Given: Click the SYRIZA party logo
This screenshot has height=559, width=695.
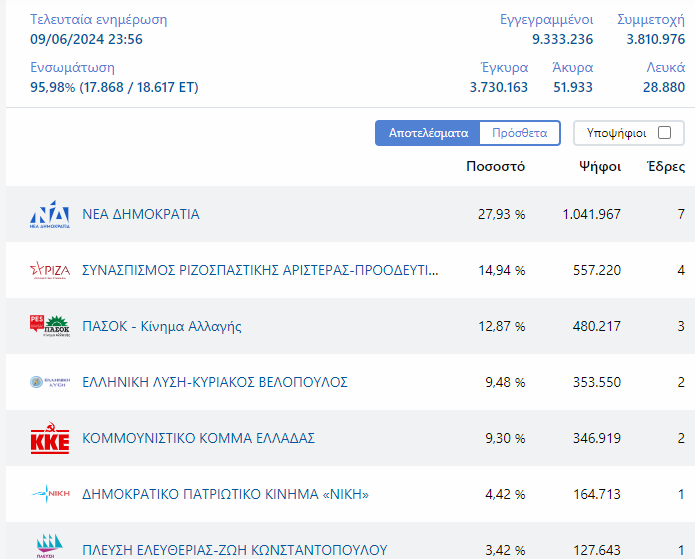Looking at the screenshot, I should [x=50, y=271].
